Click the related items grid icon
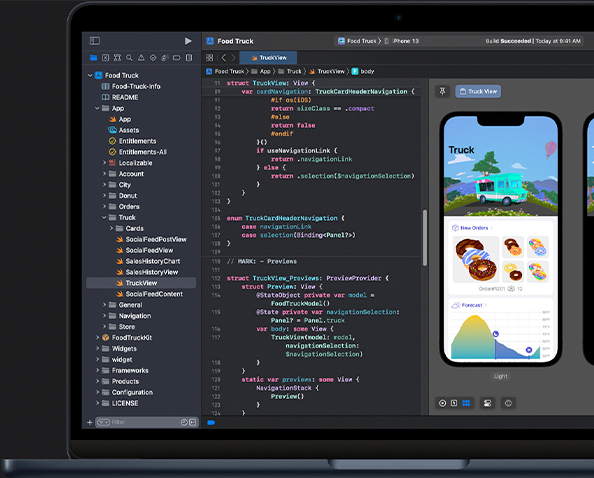Viewport: 594px width, 478px height. [x=209, y=58]
